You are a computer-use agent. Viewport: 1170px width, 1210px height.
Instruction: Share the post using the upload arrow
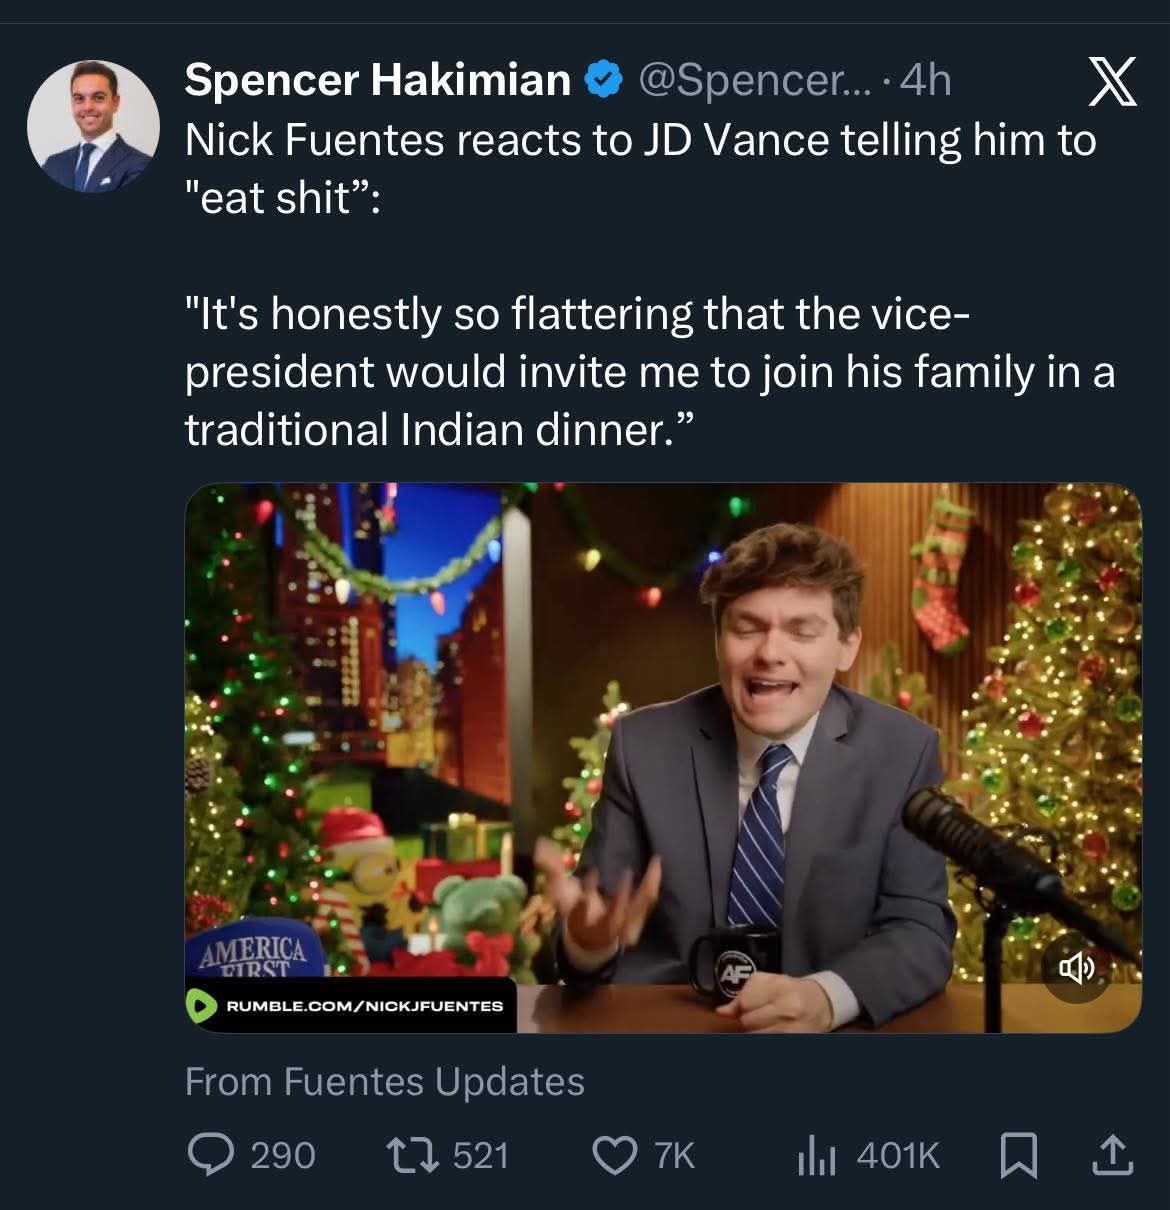coord(1110,1155)
